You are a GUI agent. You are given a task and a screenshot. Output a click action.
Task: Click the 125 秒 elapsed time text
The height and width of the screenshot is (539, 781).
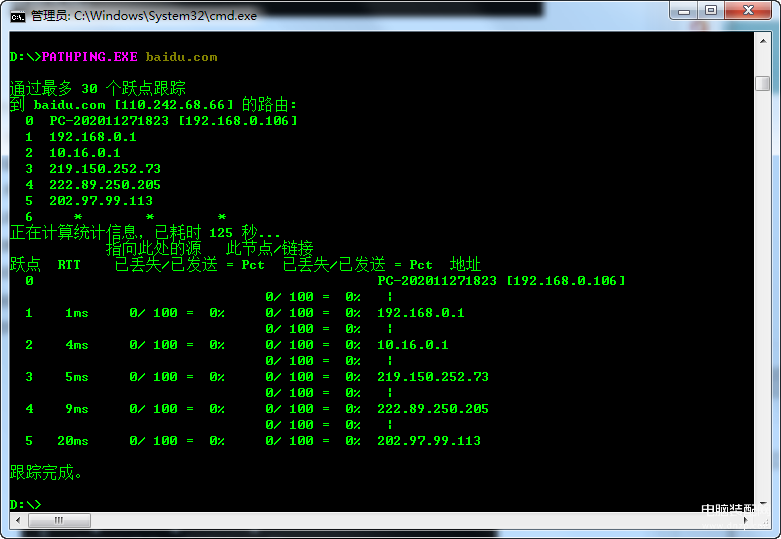tap(233, 232)
